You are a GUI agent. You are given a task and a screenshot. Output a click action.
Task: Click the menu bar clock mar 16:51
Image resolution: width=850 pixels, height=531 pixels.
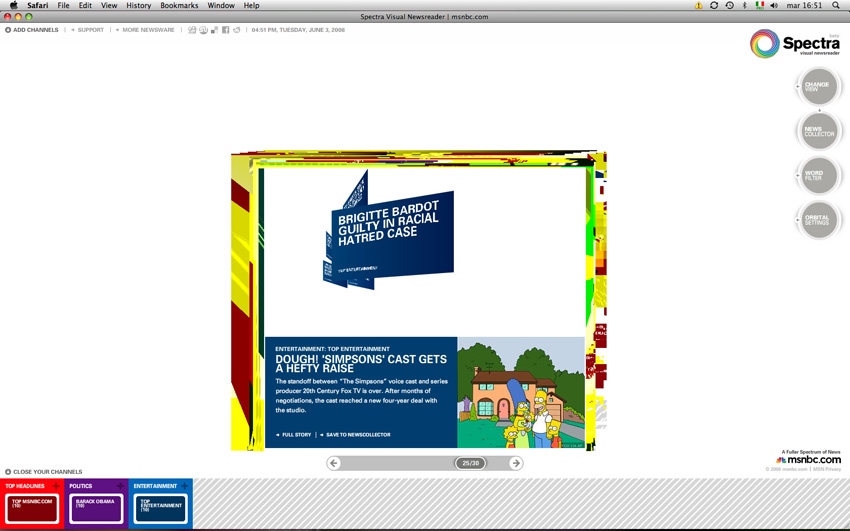804,5
